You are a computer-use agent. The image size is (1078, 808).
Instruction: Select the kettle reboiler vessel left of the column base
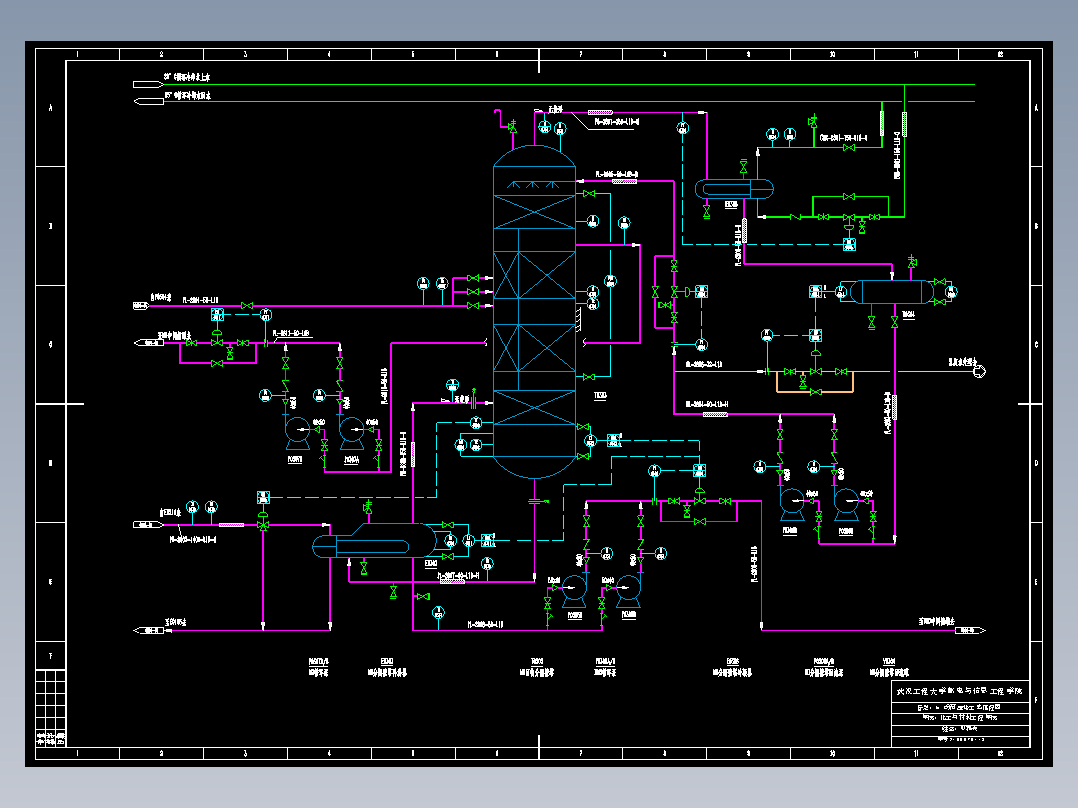tap(375, 541)
